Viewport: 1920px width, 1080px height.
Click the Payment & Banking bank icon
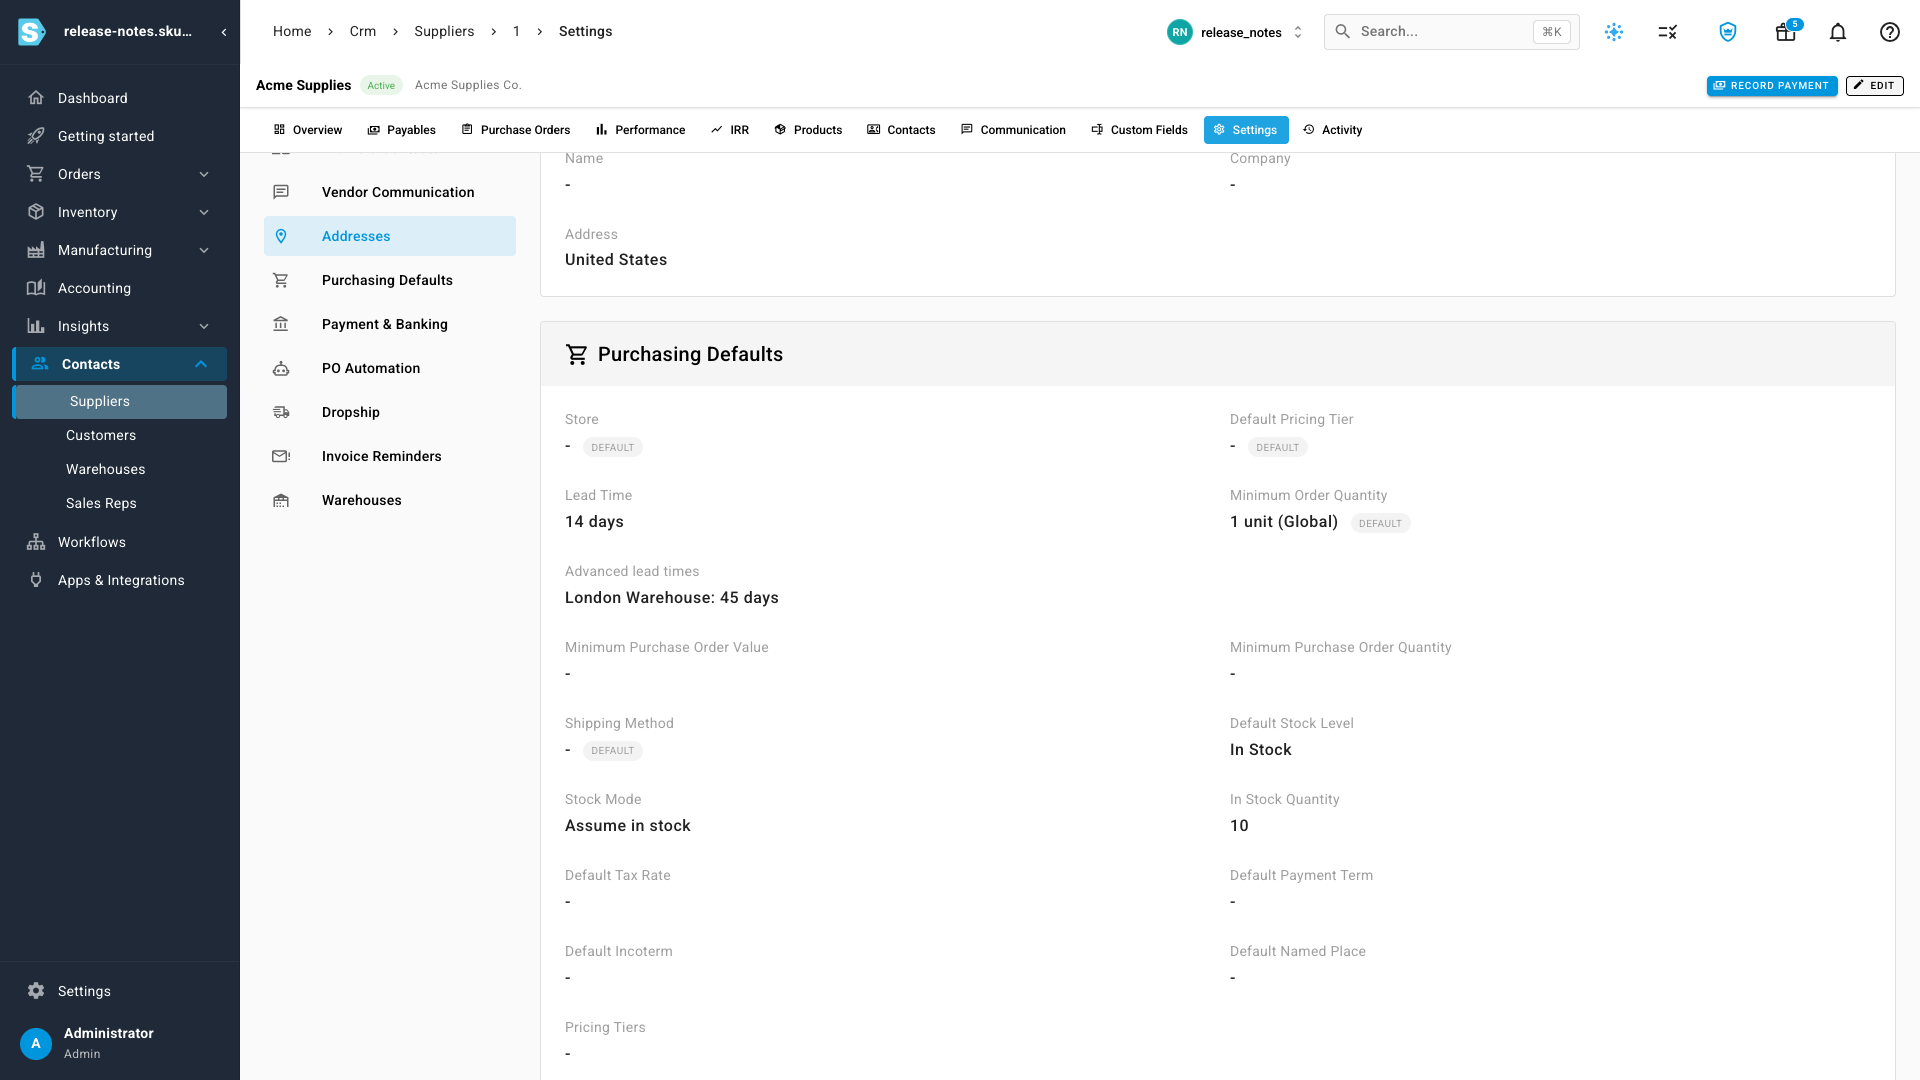tap(281, 324)
